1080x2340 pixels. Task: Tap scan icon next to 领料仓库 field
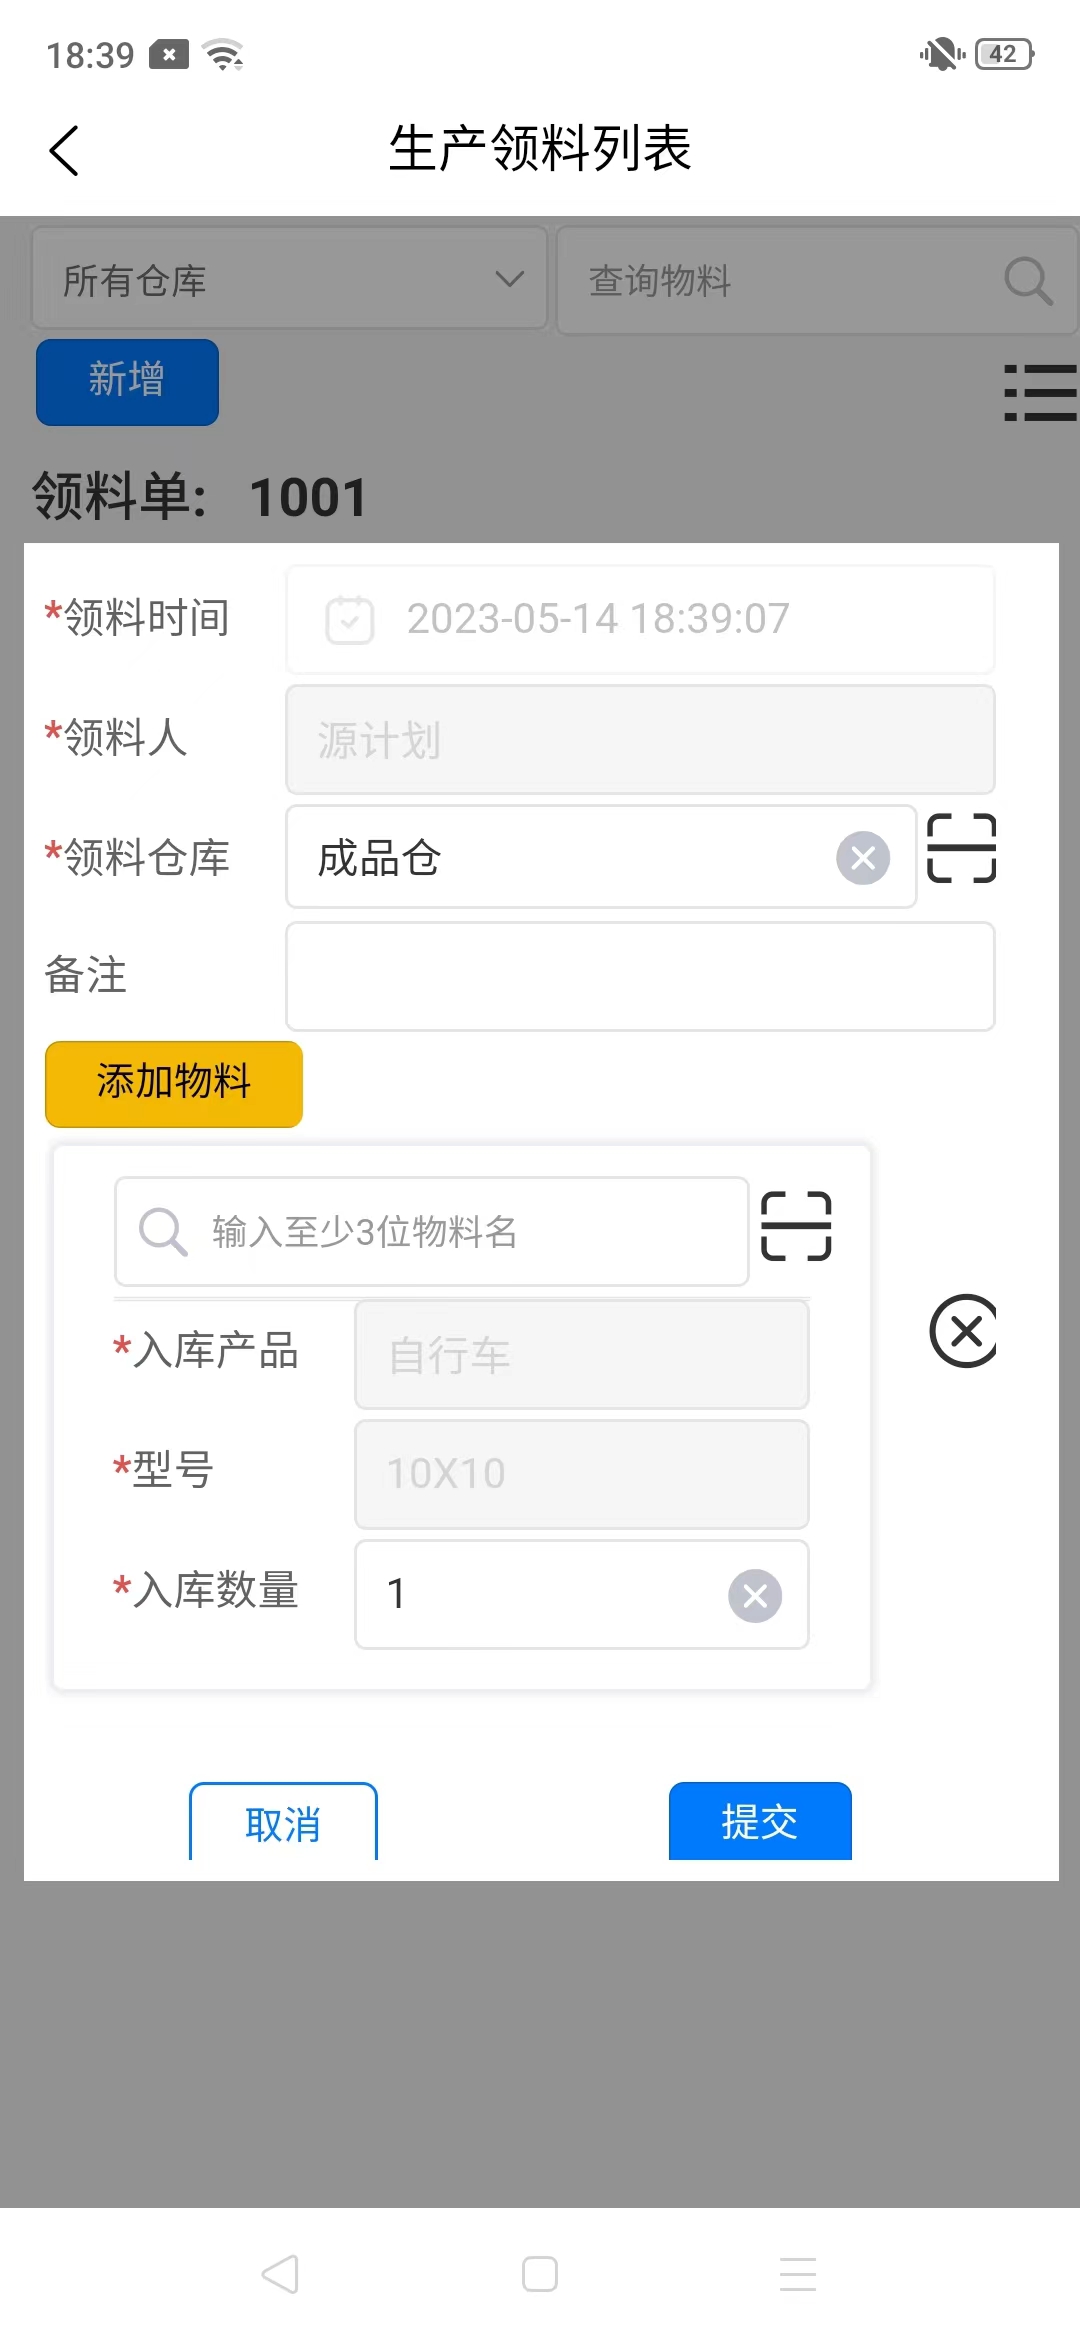[x=961, y=848]
